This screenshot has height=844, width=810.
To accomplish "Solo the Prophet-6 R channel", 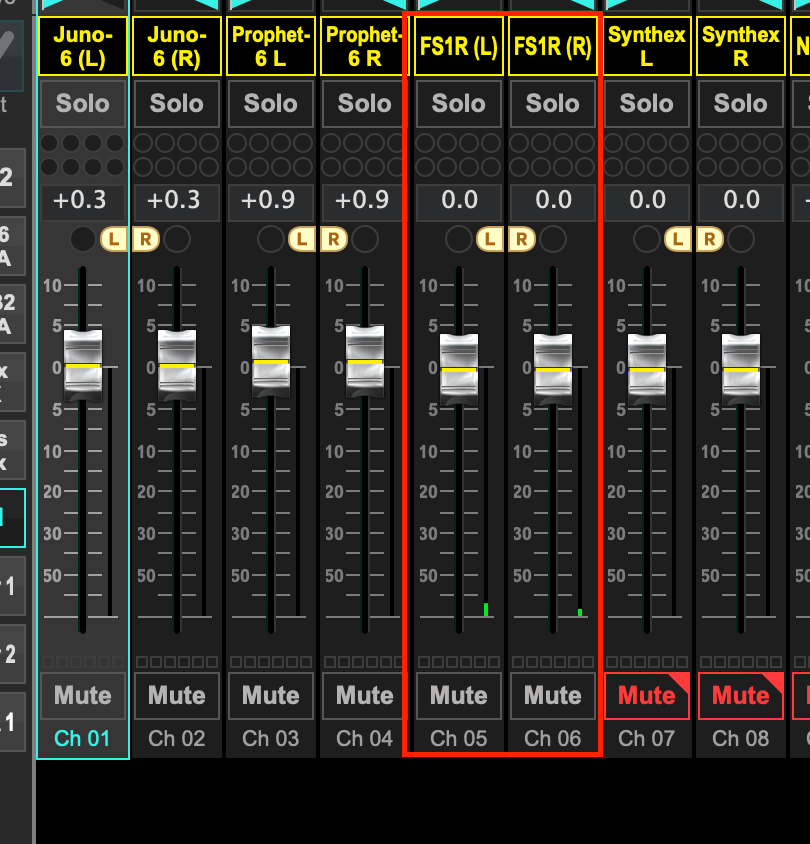I will click(364, 103).
